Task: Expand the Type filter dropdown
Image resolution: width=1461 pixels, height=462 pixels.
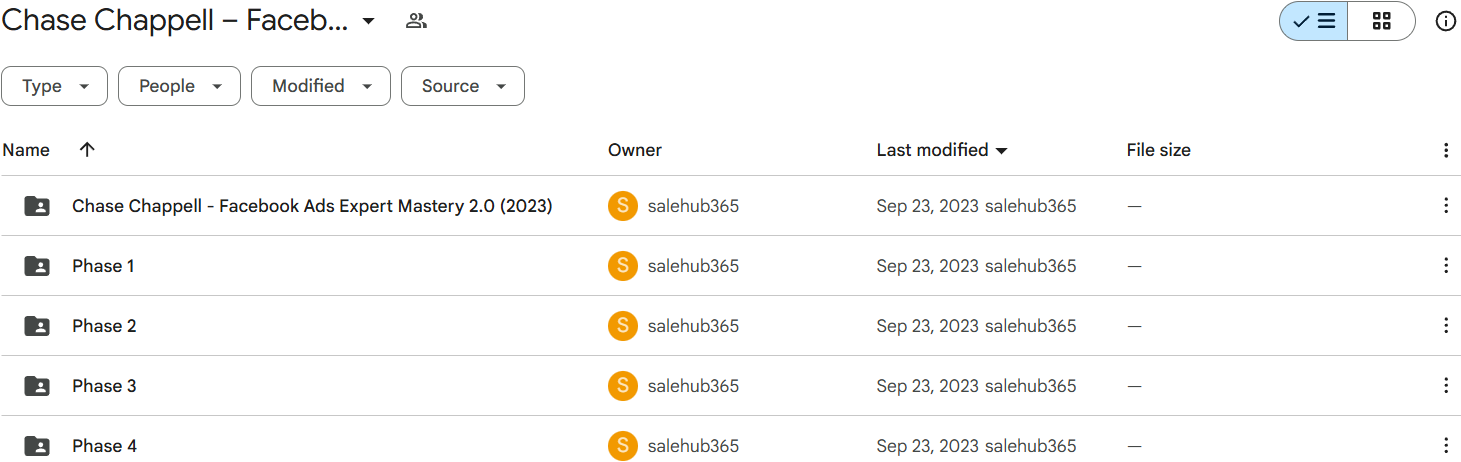Action: tap(56, 86)
